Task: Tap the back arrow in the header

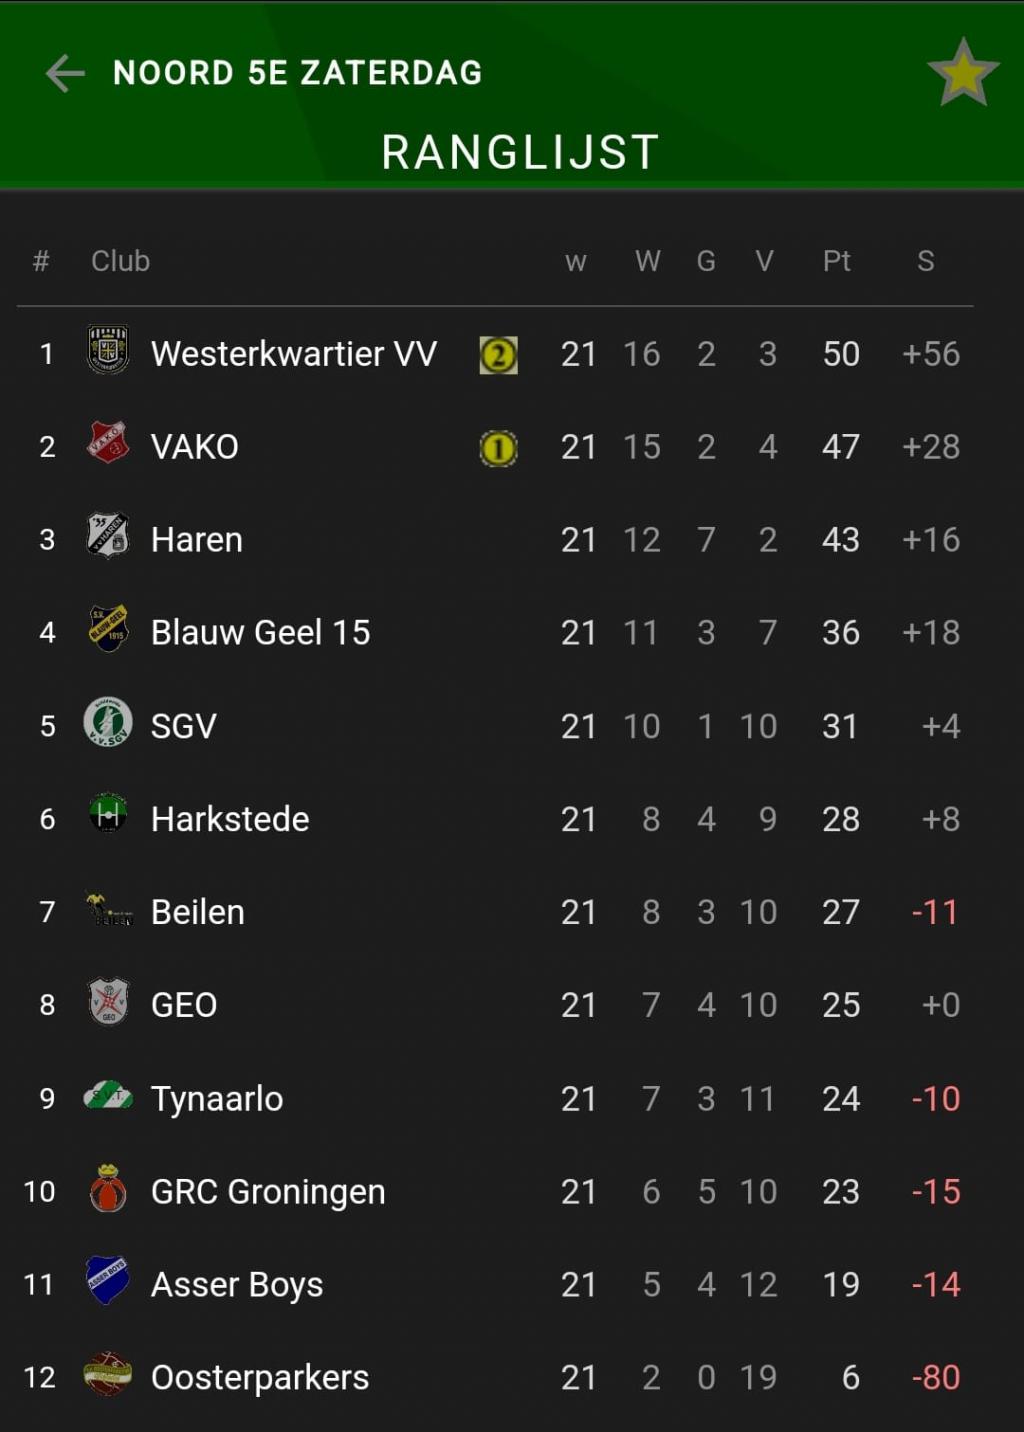Action: pyautogui.click(x=65, y=73)
